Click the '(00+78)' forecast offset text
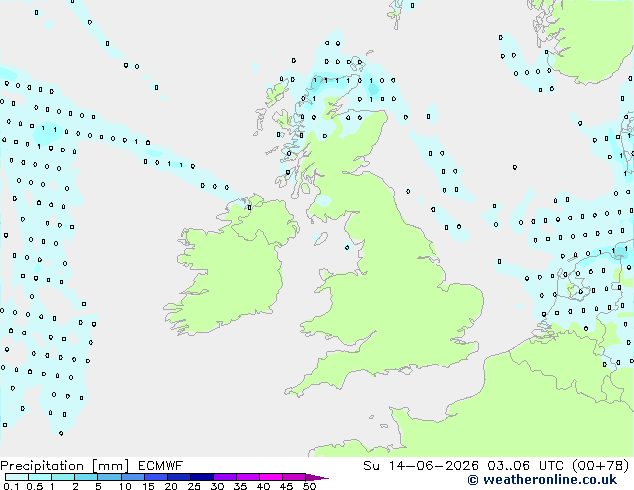 (600, 466)
